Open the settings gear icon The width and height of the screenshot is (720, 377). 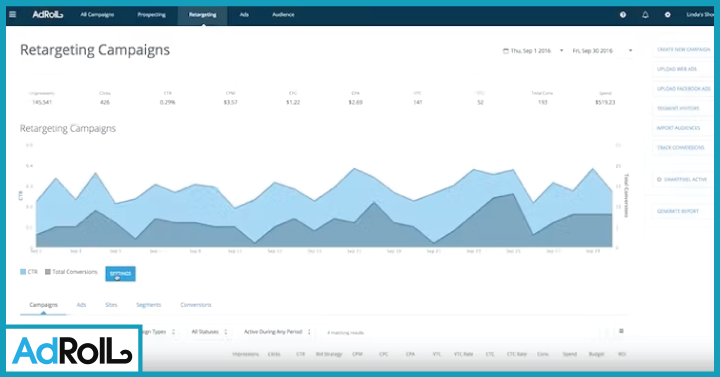point(668,15)
